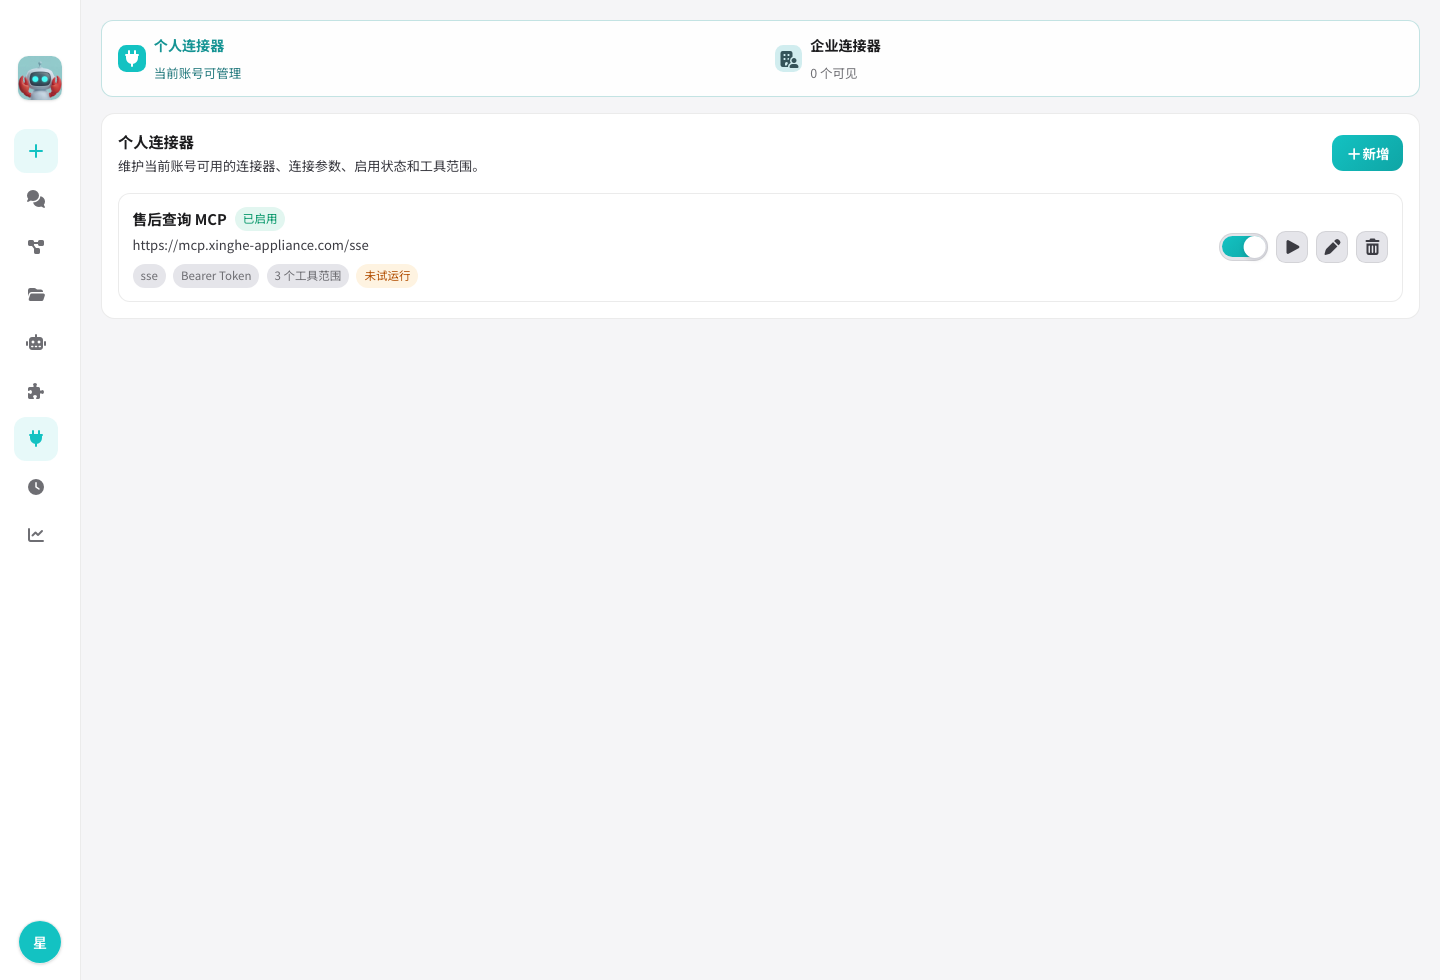
Task: Open the puzzle piece plugin icon
Action: click(36, 391)
